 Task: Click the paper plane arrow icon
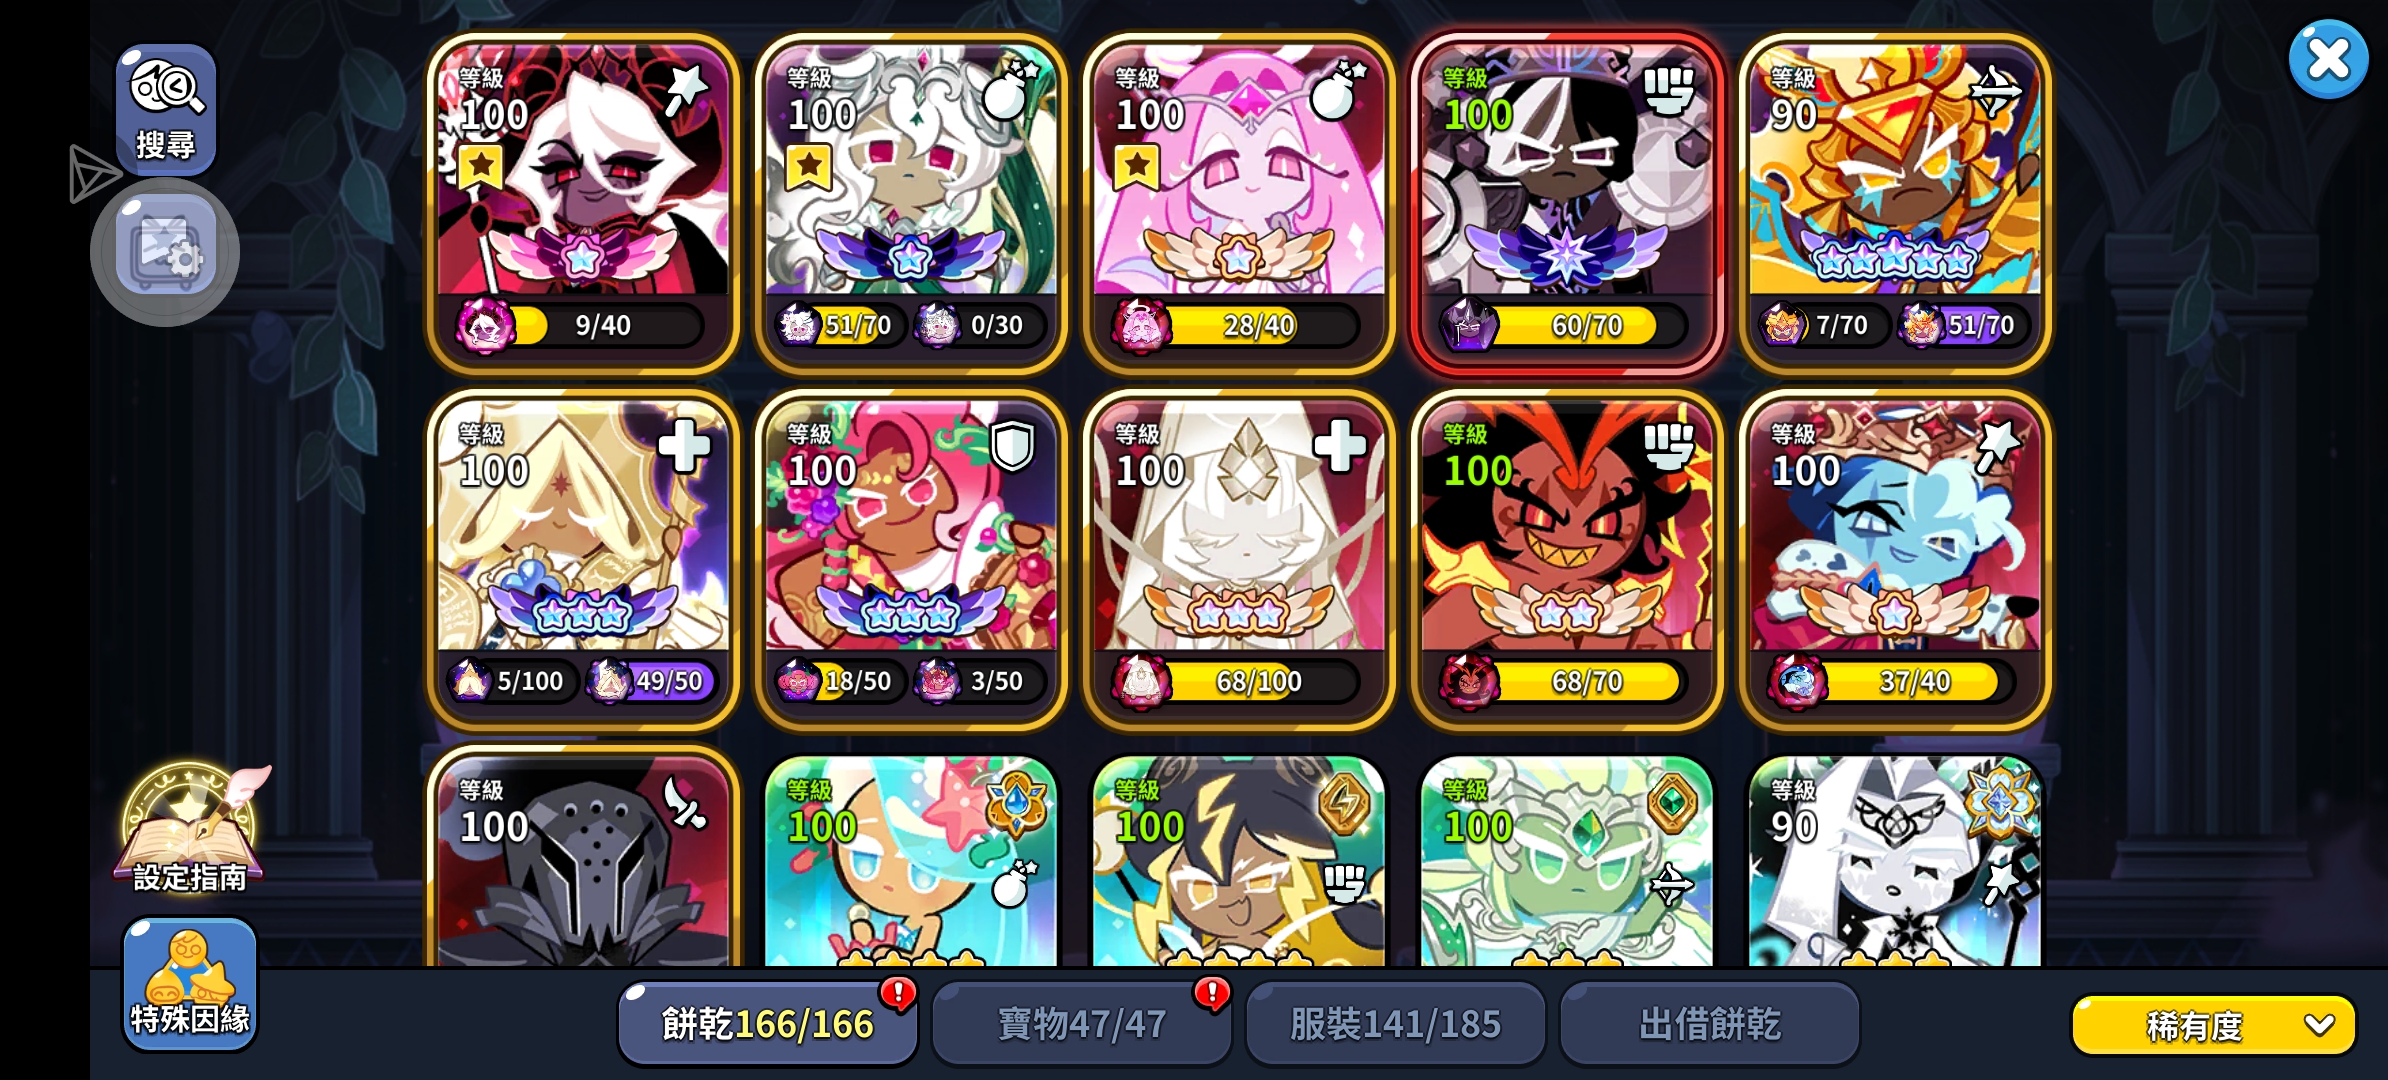pyautogui.click(x=93, y=173)
